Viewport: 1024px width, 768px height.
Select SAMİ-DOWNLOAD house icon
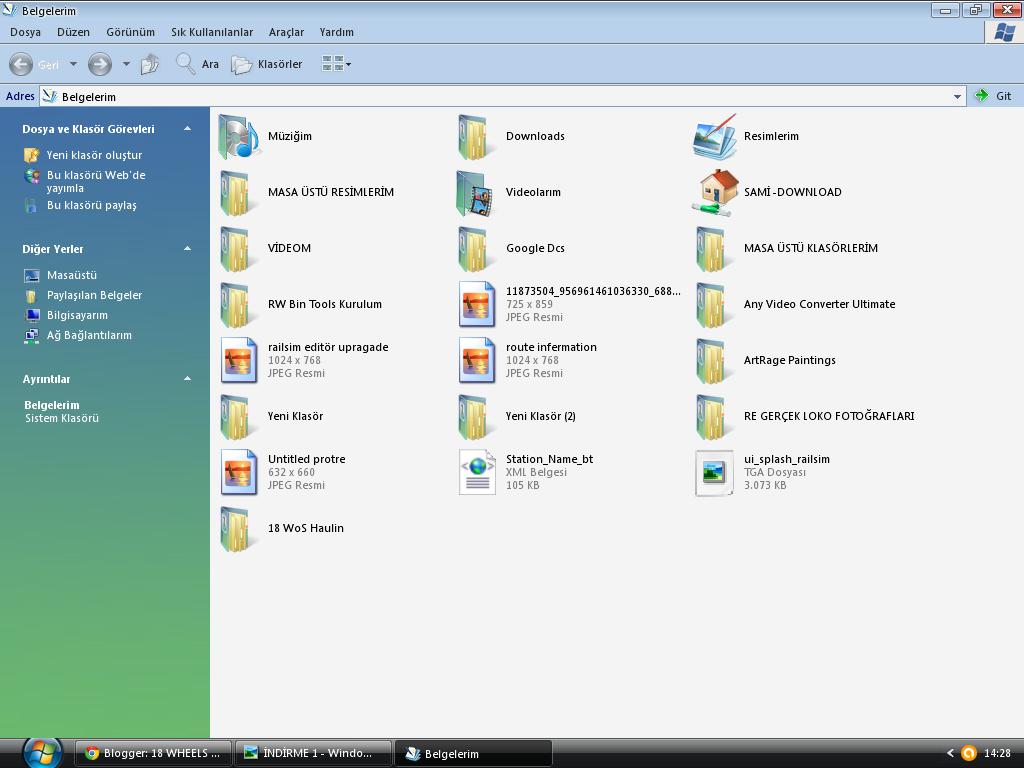[715, 193]
